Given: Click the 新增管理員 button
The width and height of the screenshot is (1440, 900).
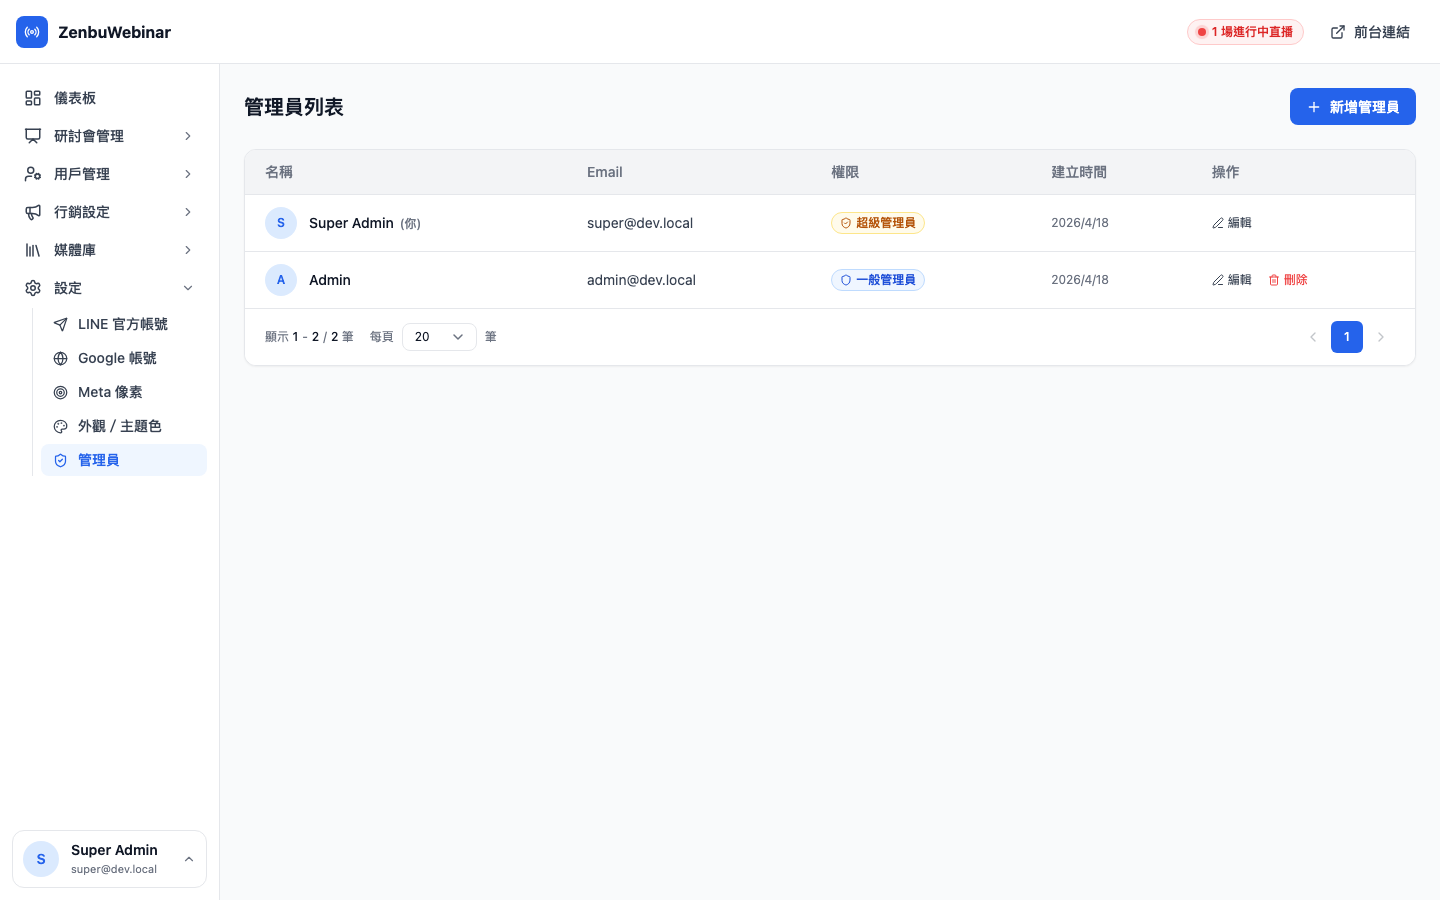Looking at the screenshot, I should 1352,107.
